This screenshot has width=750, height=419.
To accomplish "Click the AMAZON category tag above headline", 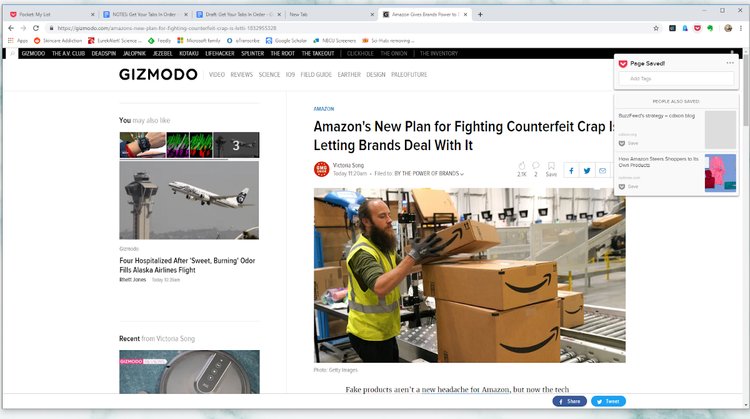I will click(x=324, y=109).
